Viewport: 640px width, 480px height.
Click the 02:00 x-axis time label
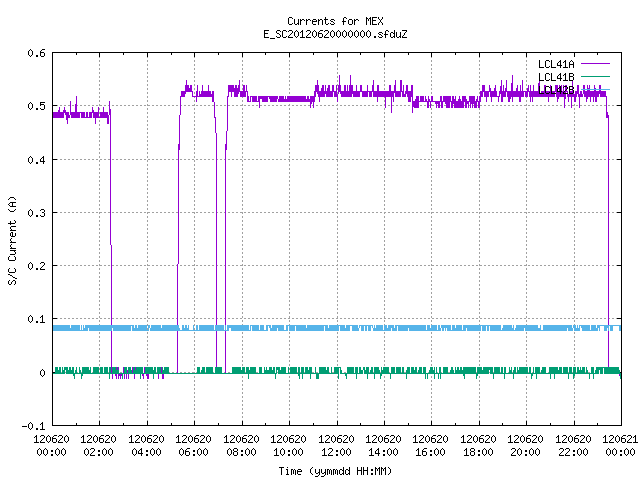tap(98, 452)
